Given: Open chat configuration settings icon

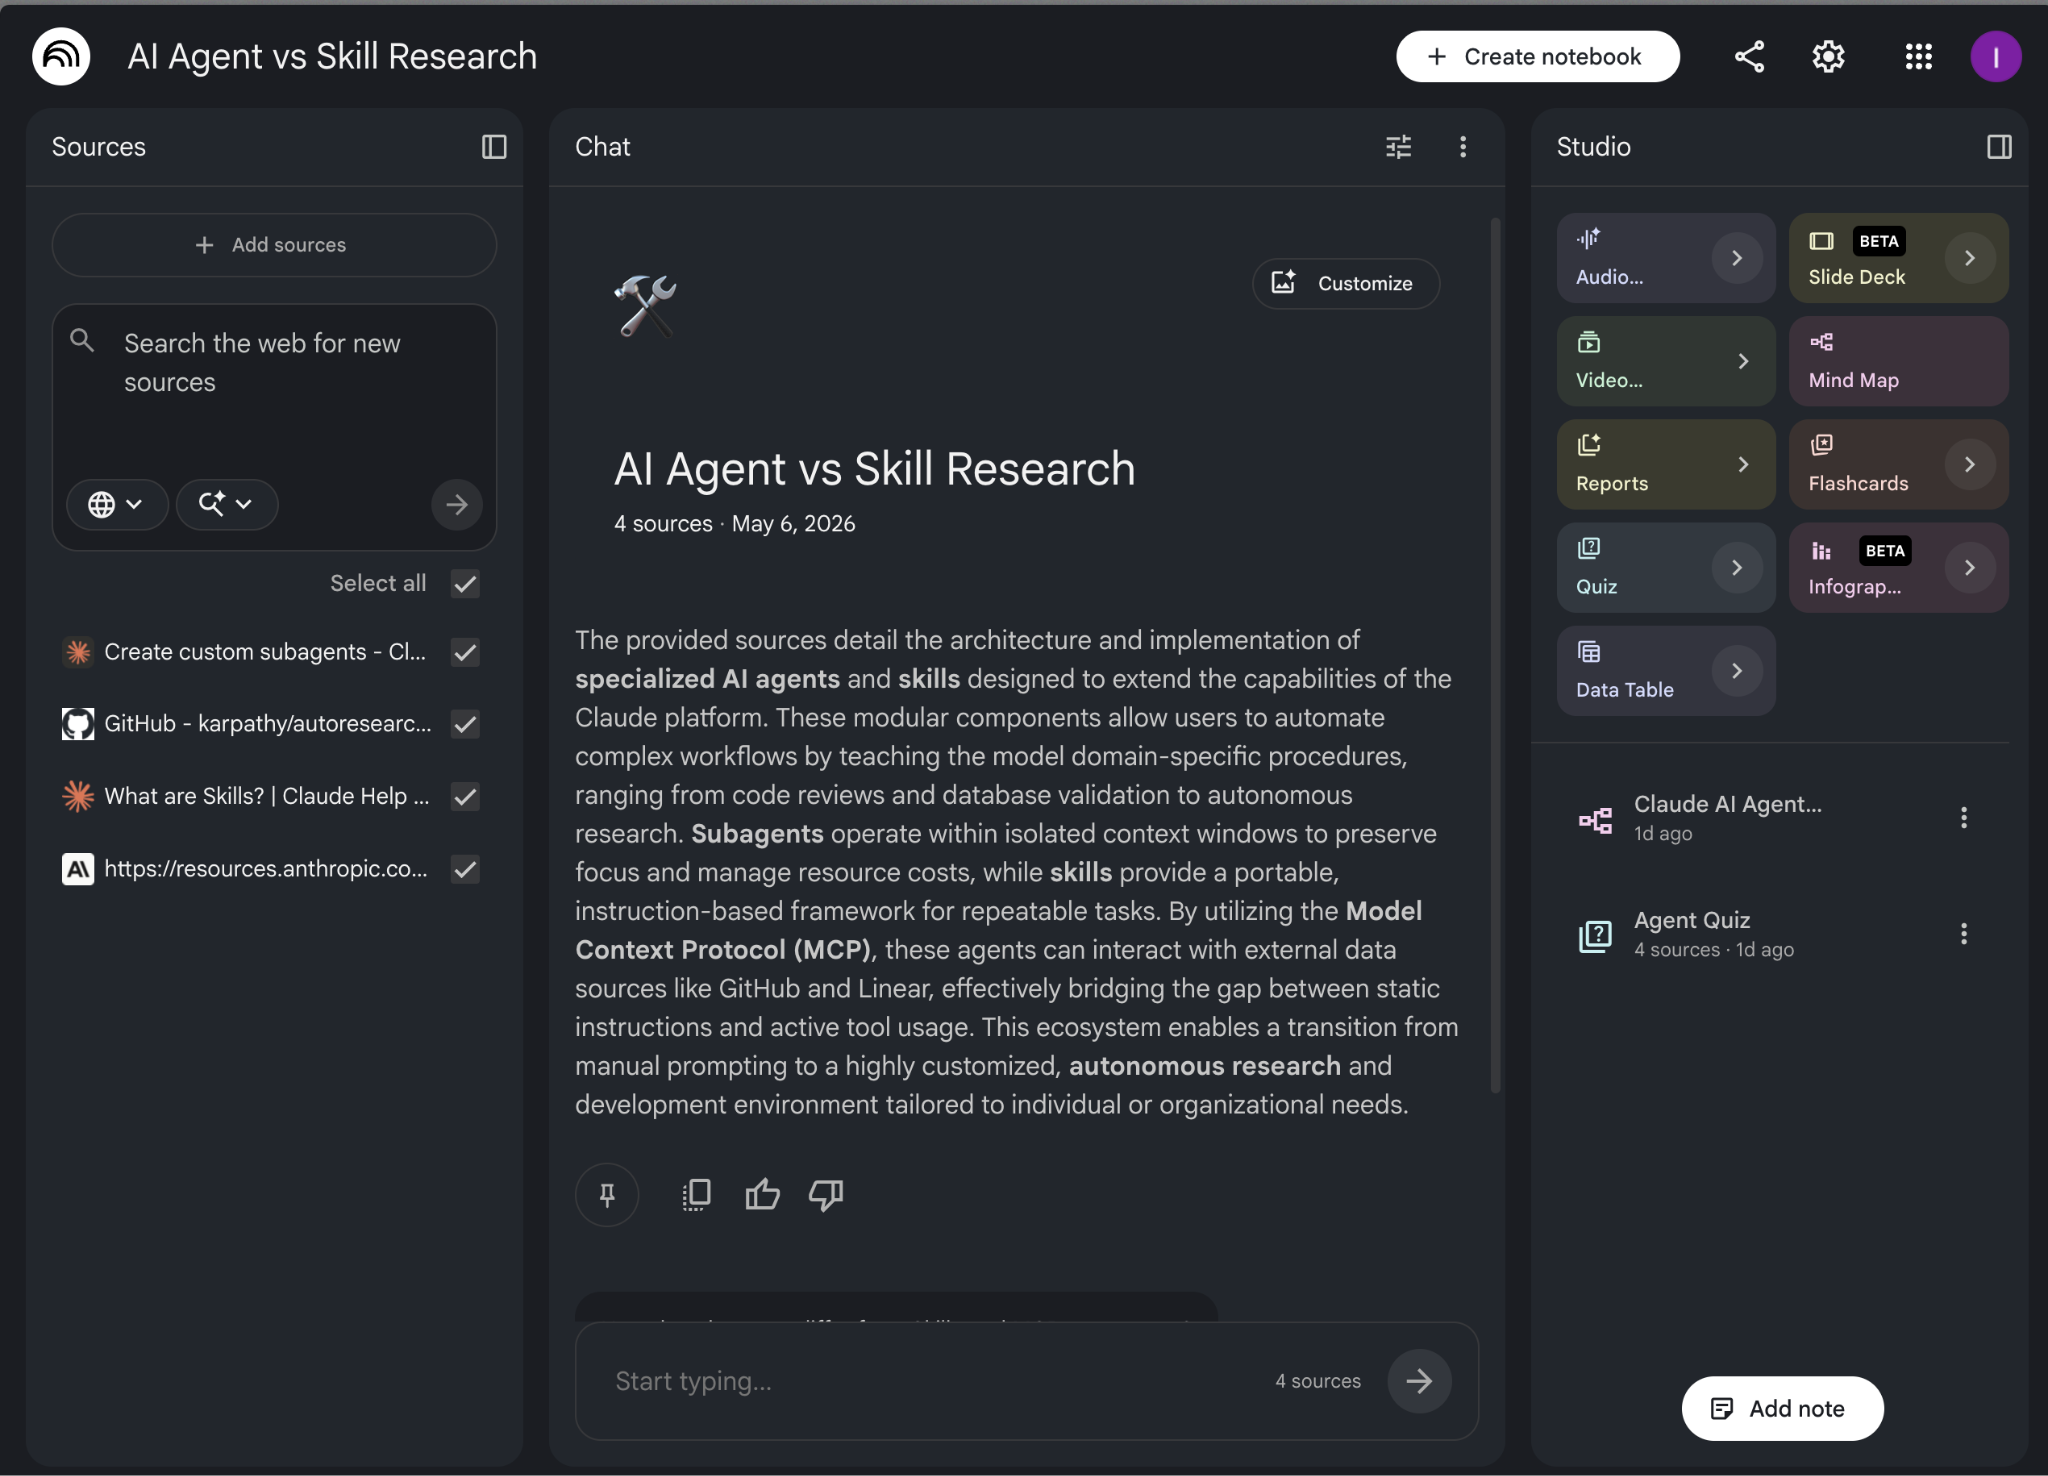Looking at the screenshot, I should [x=1399, y=147].
